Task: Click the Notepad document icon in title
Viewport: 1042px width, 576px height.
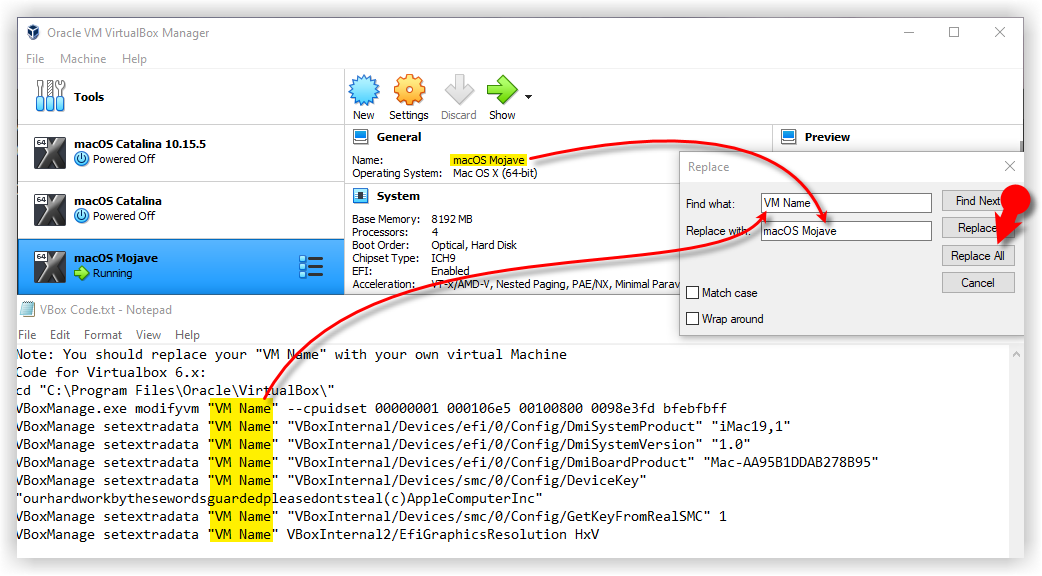Action: 28,309
